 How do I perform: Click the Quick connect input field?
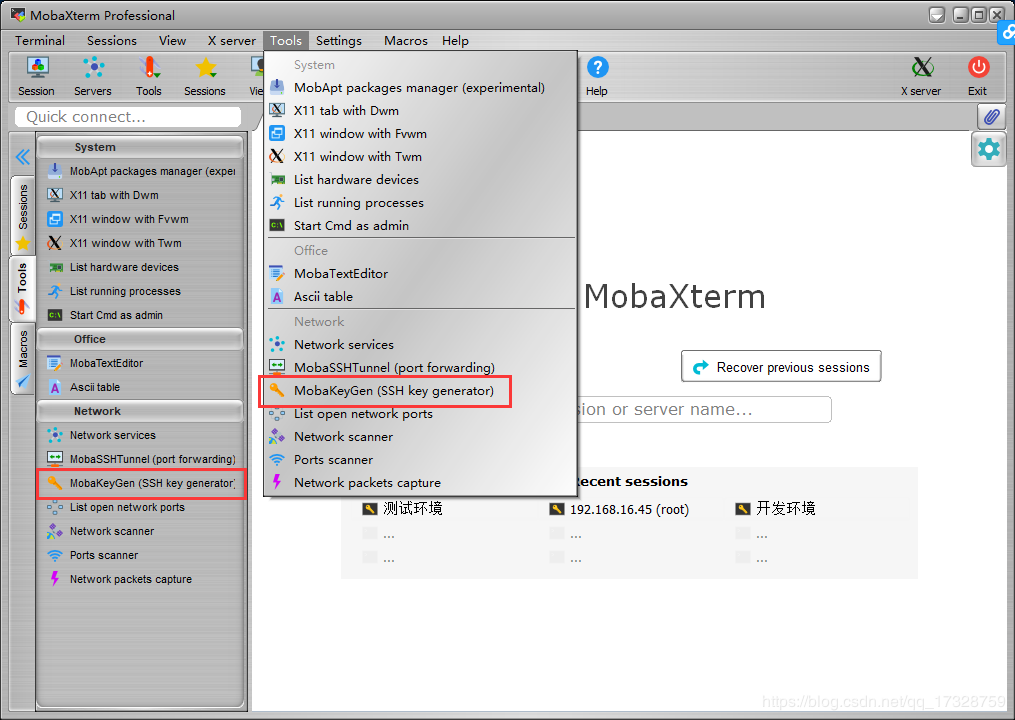pyautogui.click(x=128, y=117)
